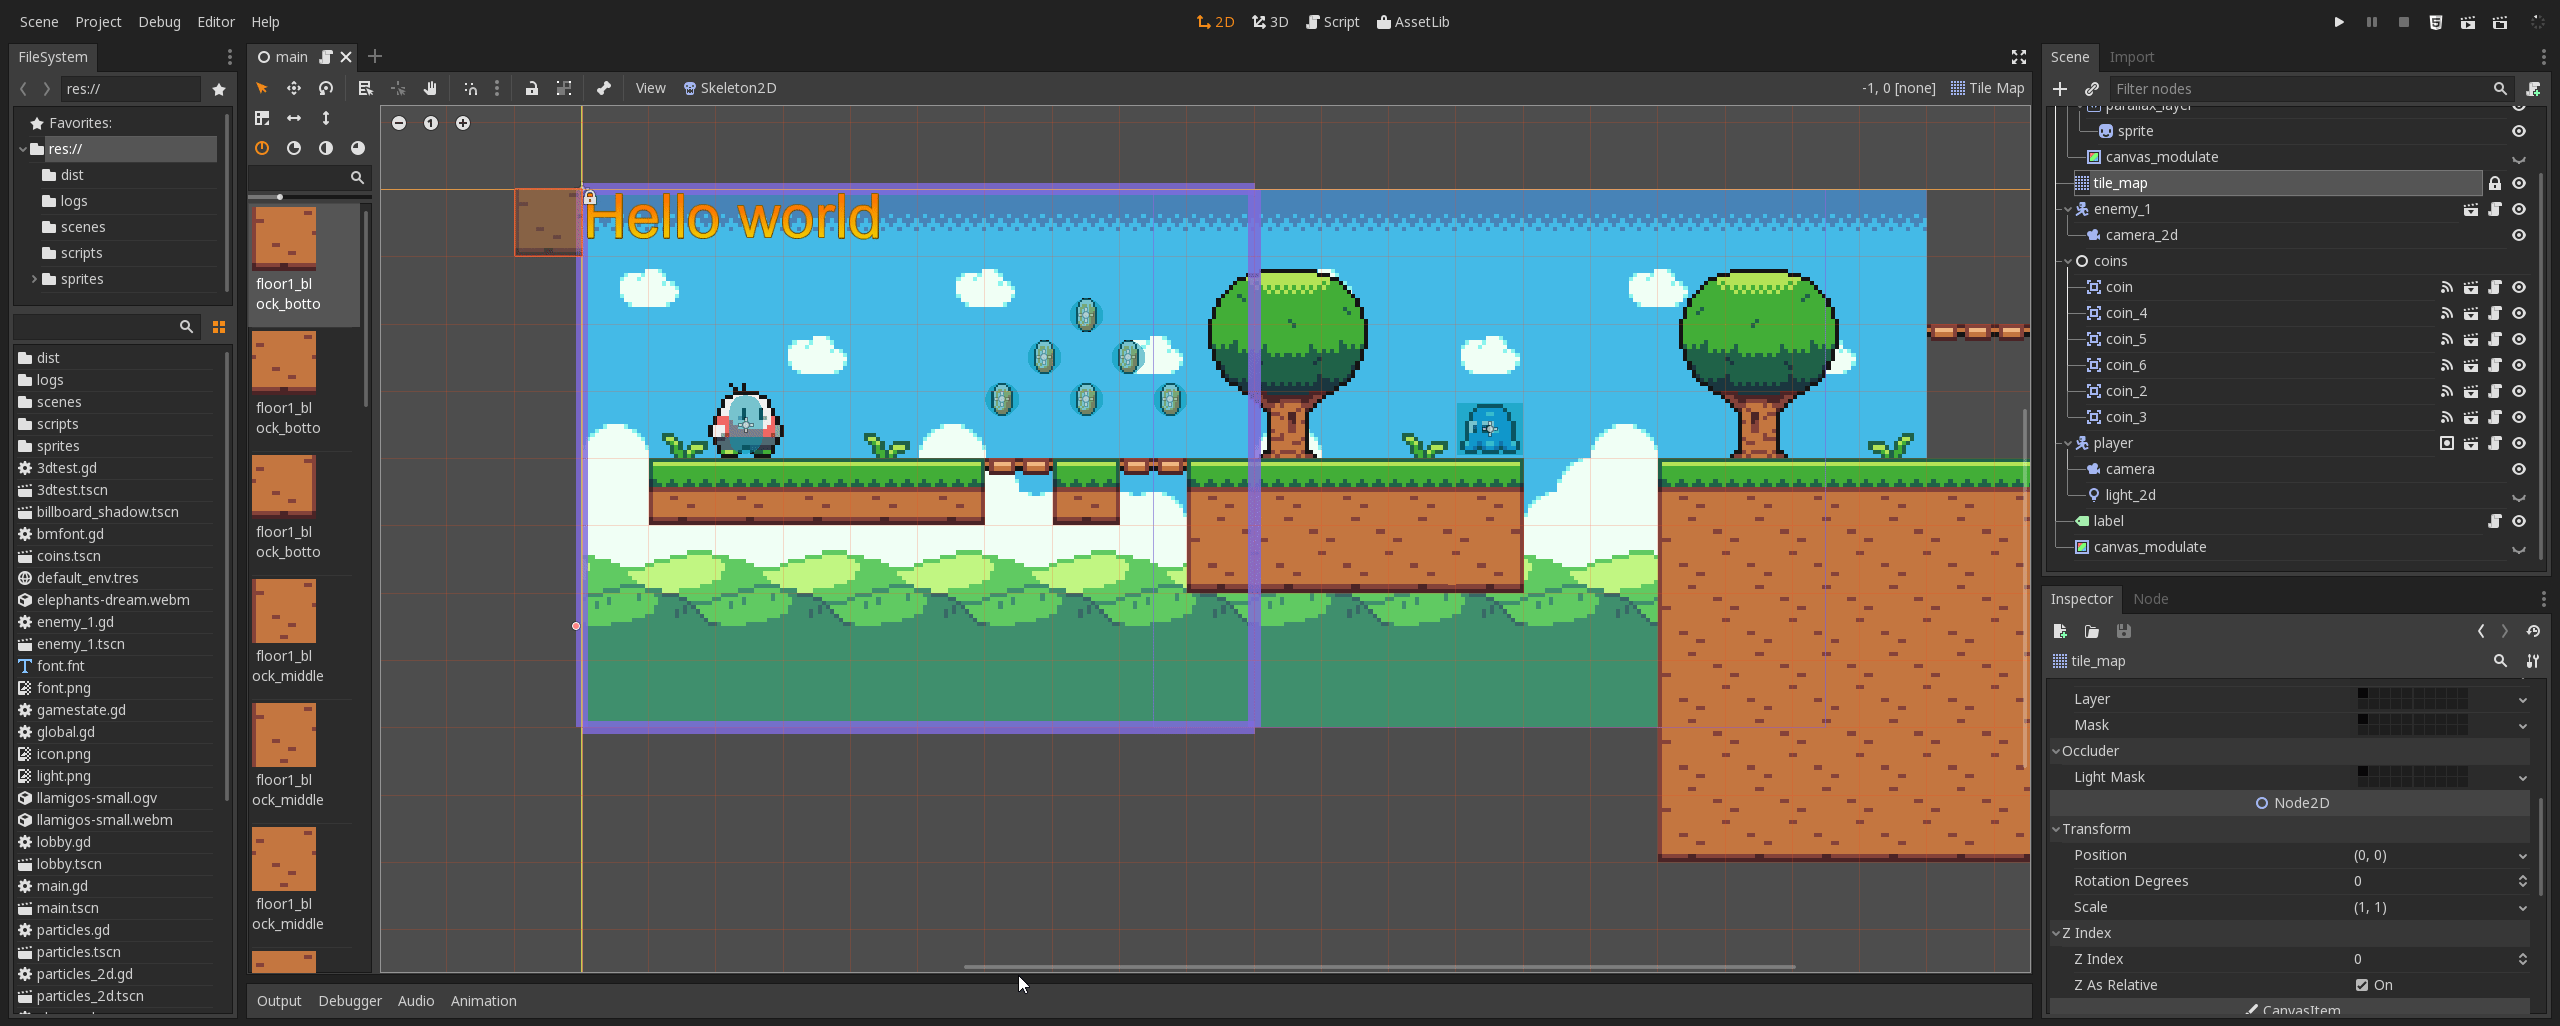Play the project
The height and width of the screenshot is (1026, 2560).
tap(2339, 22)
